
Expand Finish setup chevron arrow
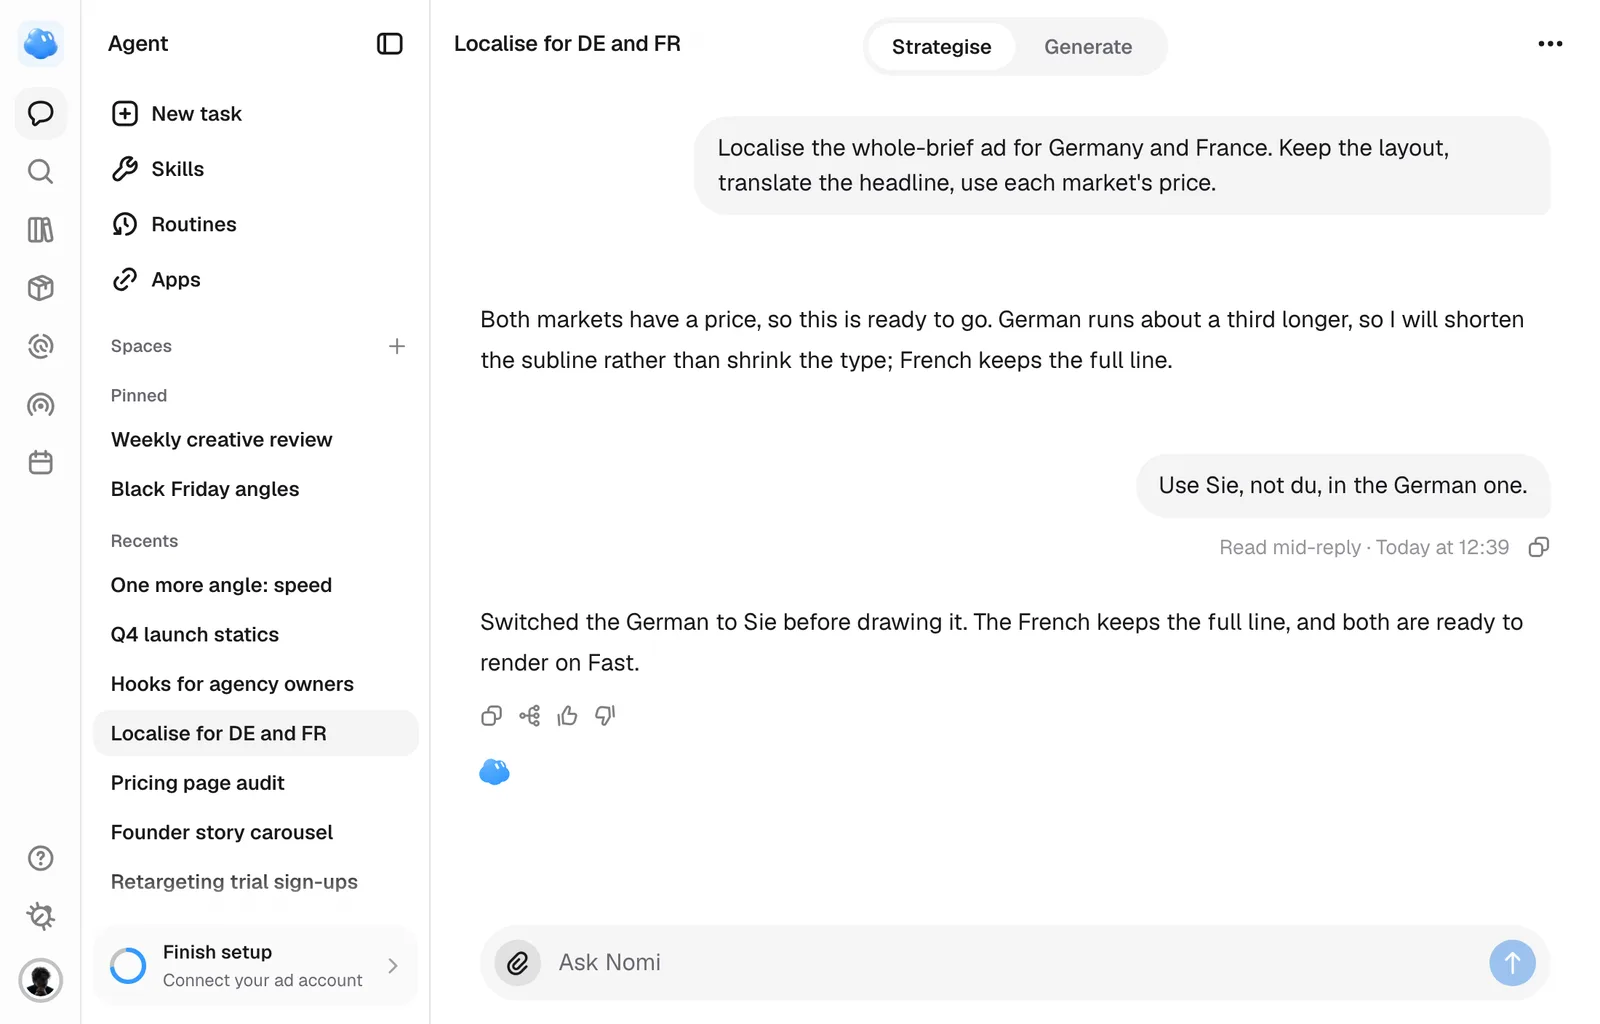(393, 966)
